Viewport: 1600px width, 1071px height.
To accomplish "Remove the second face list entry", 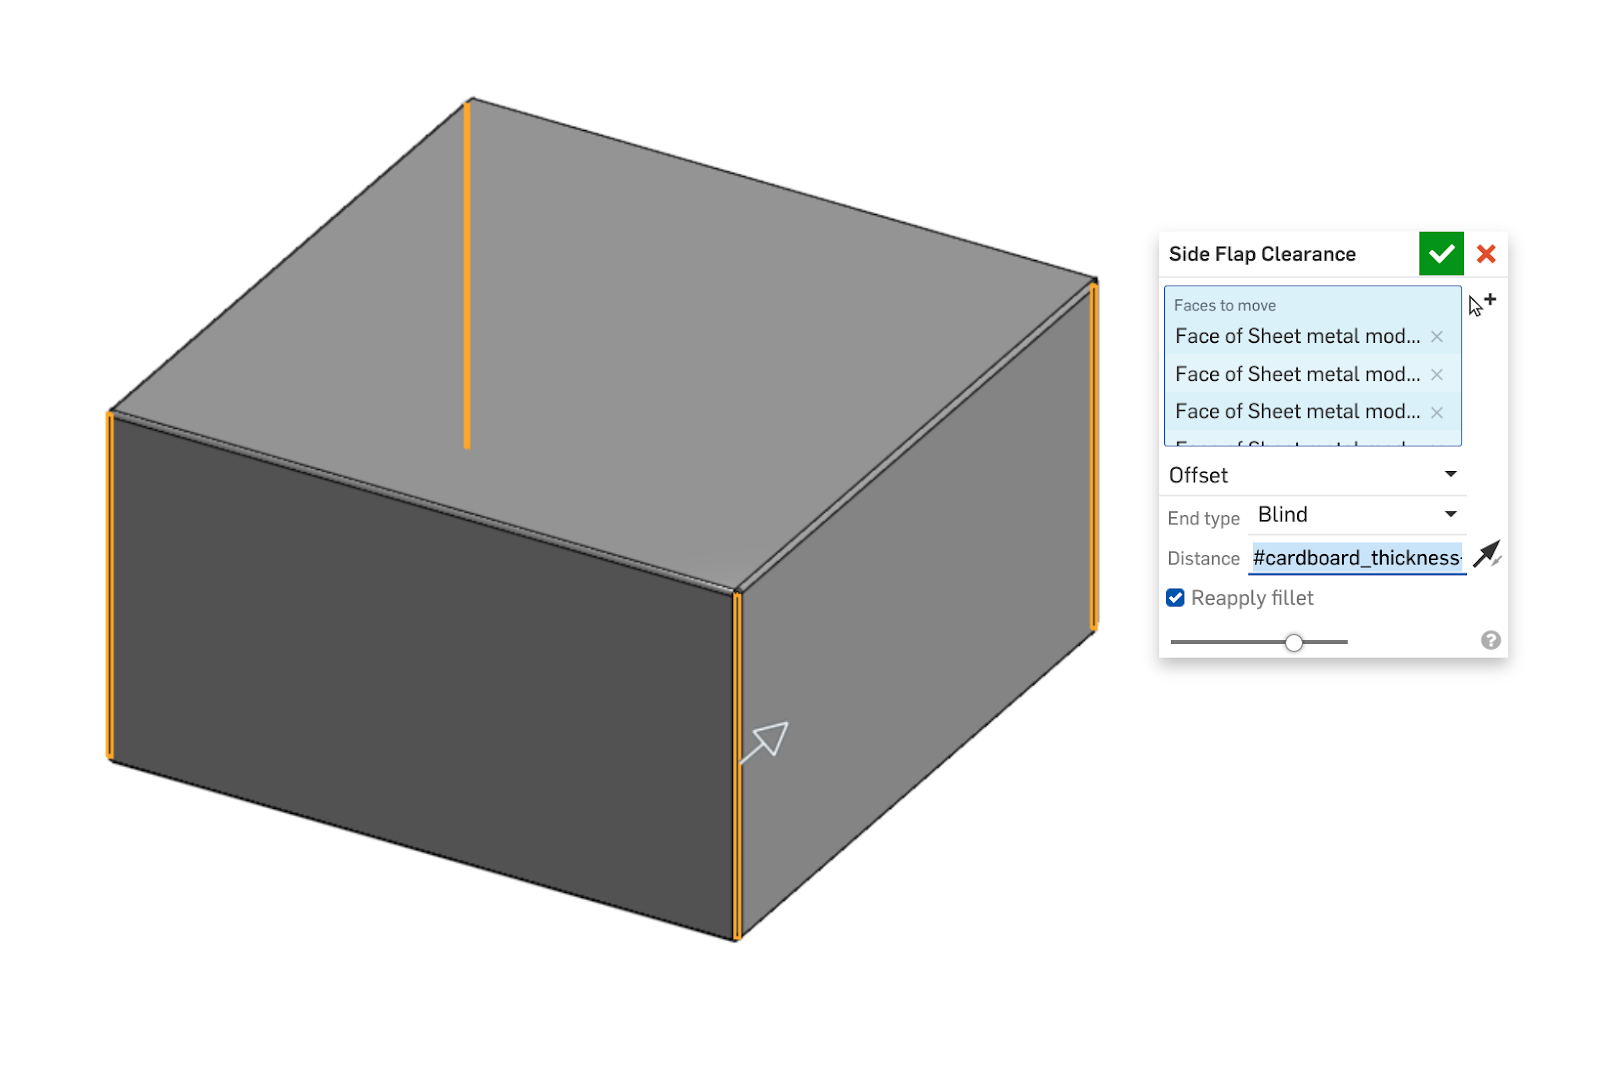I will click(x=1436, y=375).
